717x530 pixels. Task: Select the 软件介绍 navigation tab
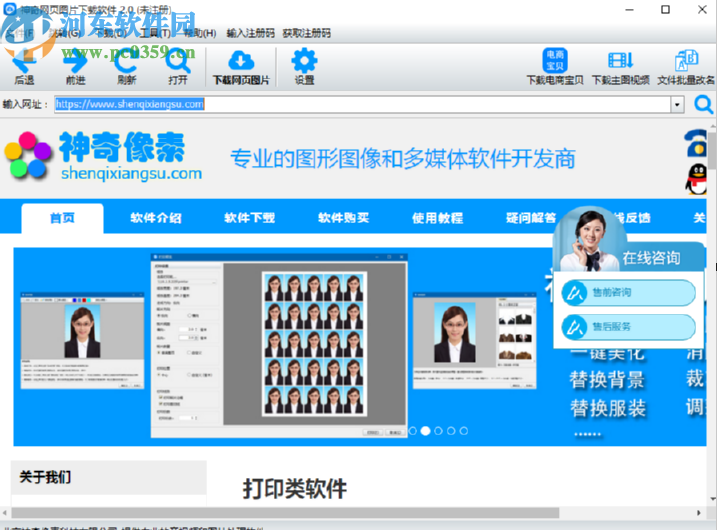tap(156, 218)
